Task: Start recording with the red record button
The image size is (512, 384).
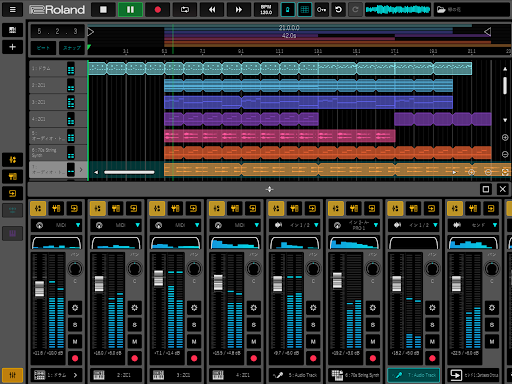Action: pos(158,10)
